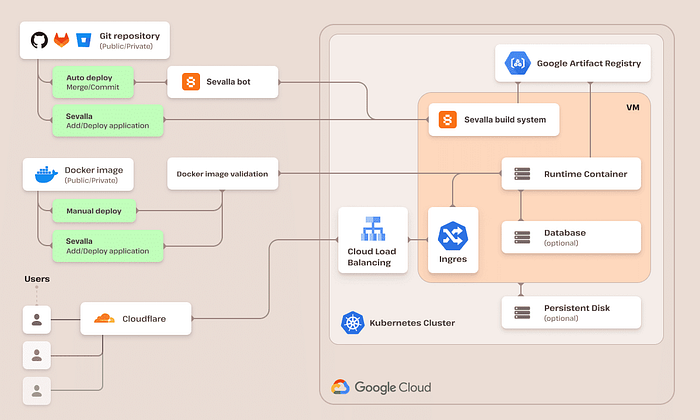The image size is (700, 420).
Task: Click the (optional) text under Persistent Disk
Action: (561, 319)
